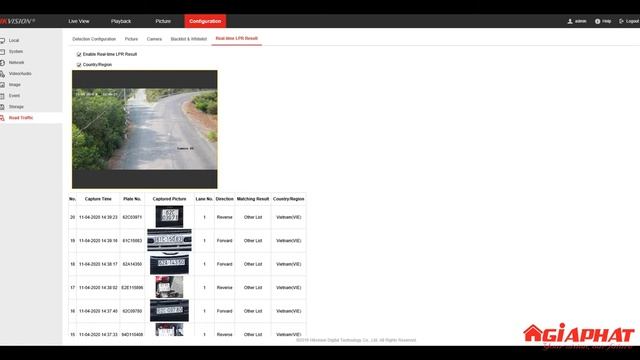Viewport: 640px width, 360px height.
Task: Click the Country/Region column header
Action: point(289,199)
